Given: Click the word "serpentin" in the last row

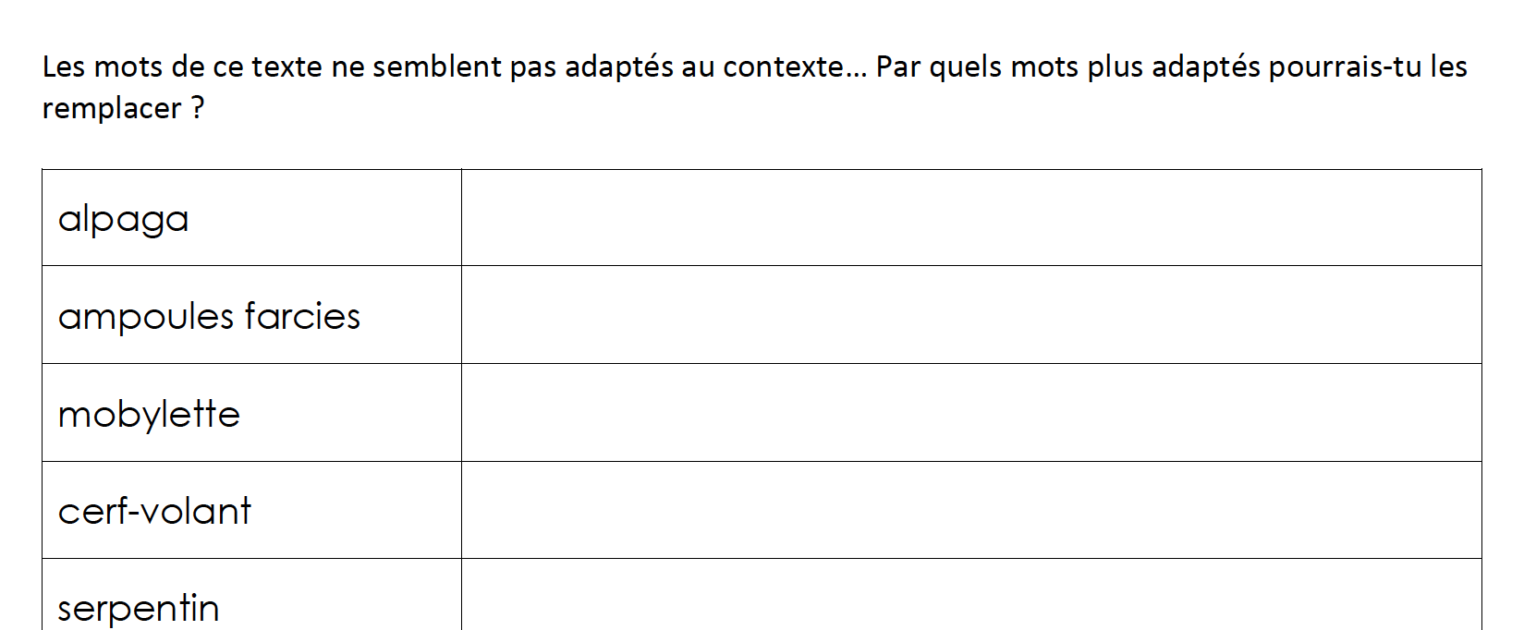Looking at the screenshot, I should (x=138, y=608).
